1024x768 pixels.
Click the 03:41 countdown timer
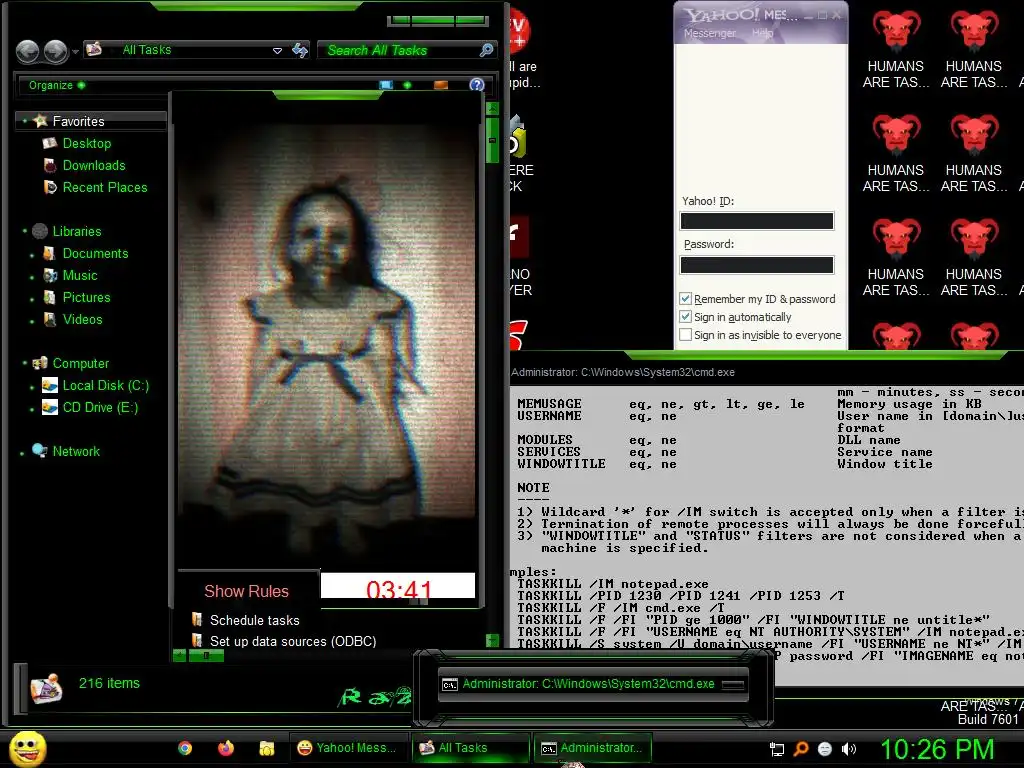[398, 590]
